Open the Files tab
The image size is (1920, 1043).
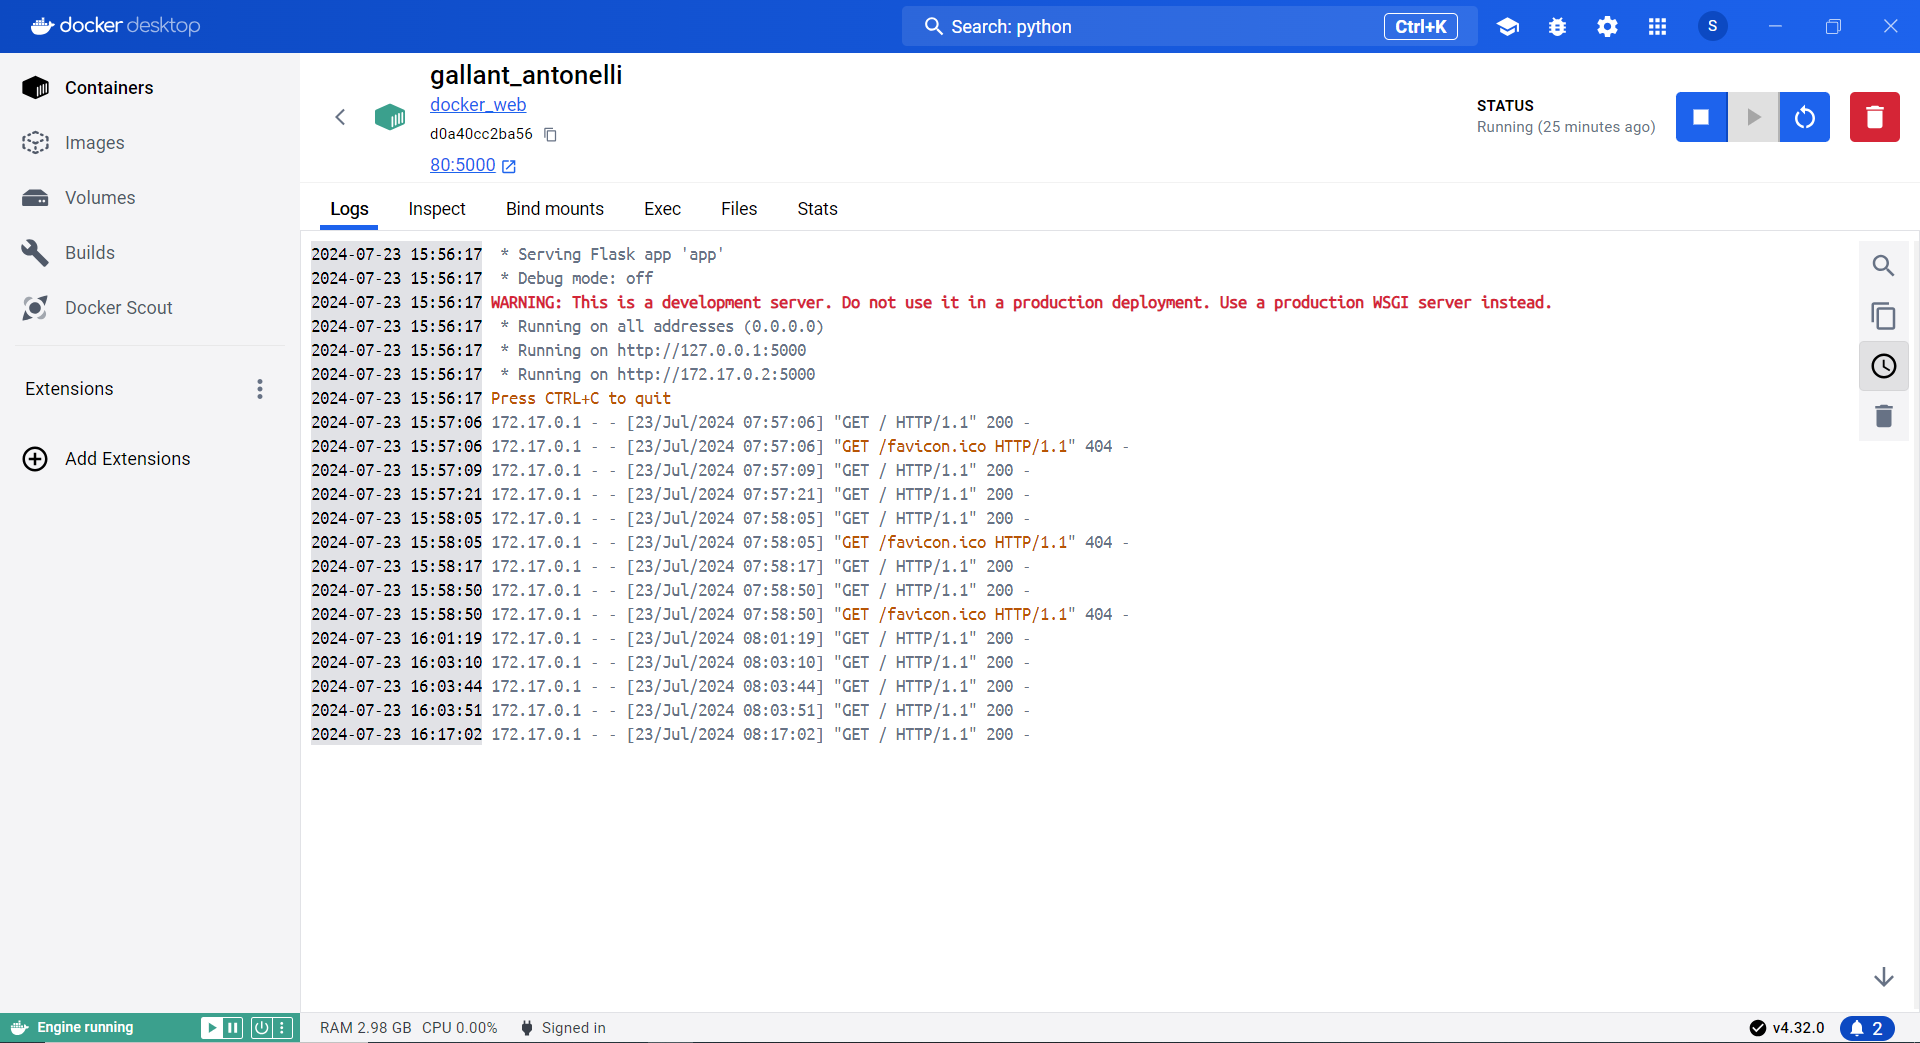pos(739,209)
